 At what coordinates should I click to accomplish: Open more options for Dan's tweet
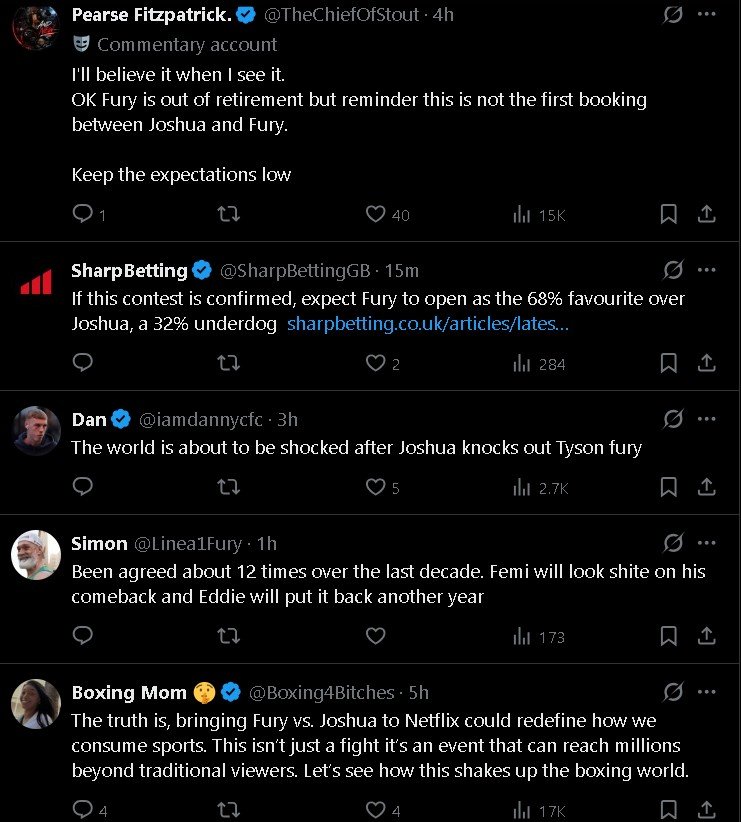(707, 419)
